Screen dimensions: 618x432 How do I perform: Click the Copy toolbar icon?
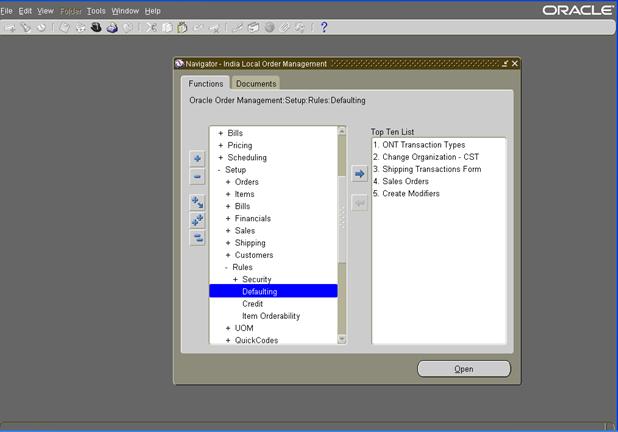point(167,28)
